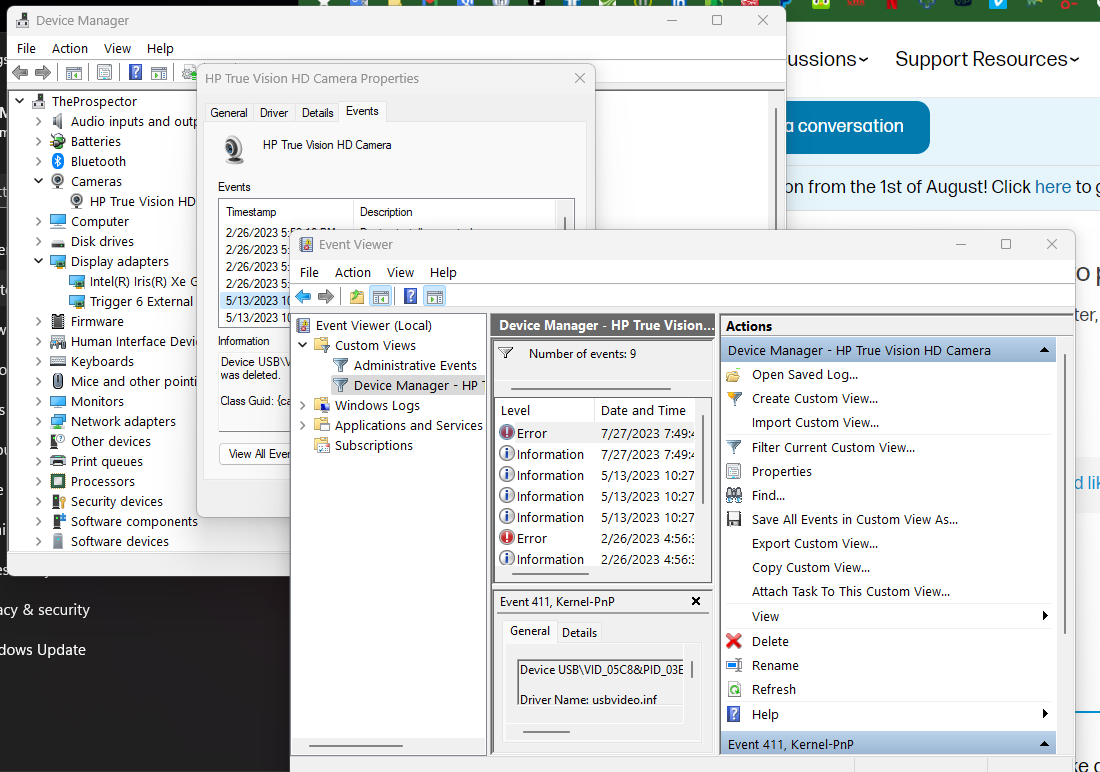Screen dimensions: 1100x772
Task: Close the Event 411 preview pane
Action: 696,601
